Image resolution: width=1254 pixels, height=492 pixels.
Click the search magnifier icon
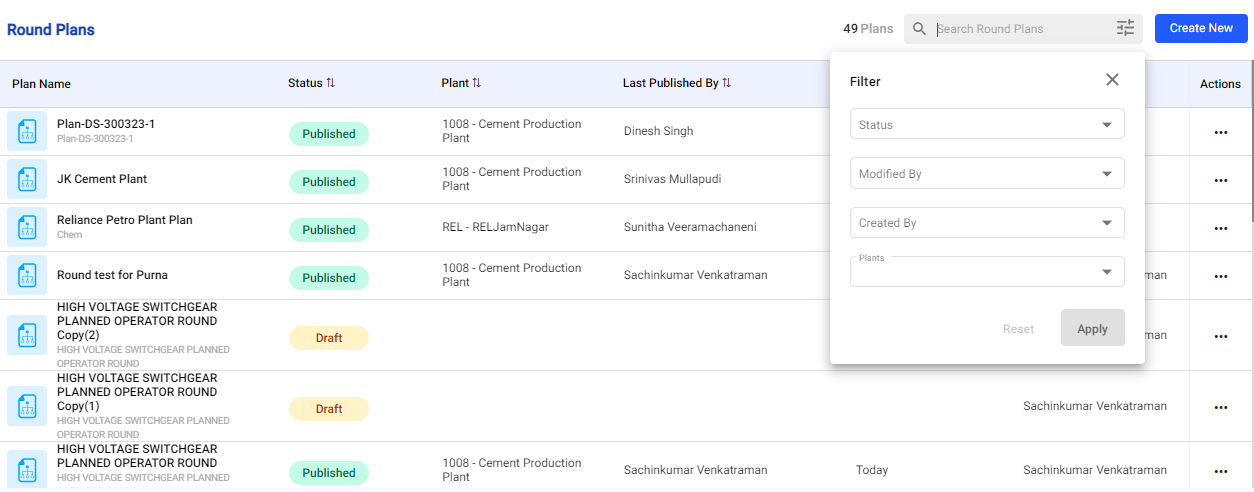click(x=920, y=29)
